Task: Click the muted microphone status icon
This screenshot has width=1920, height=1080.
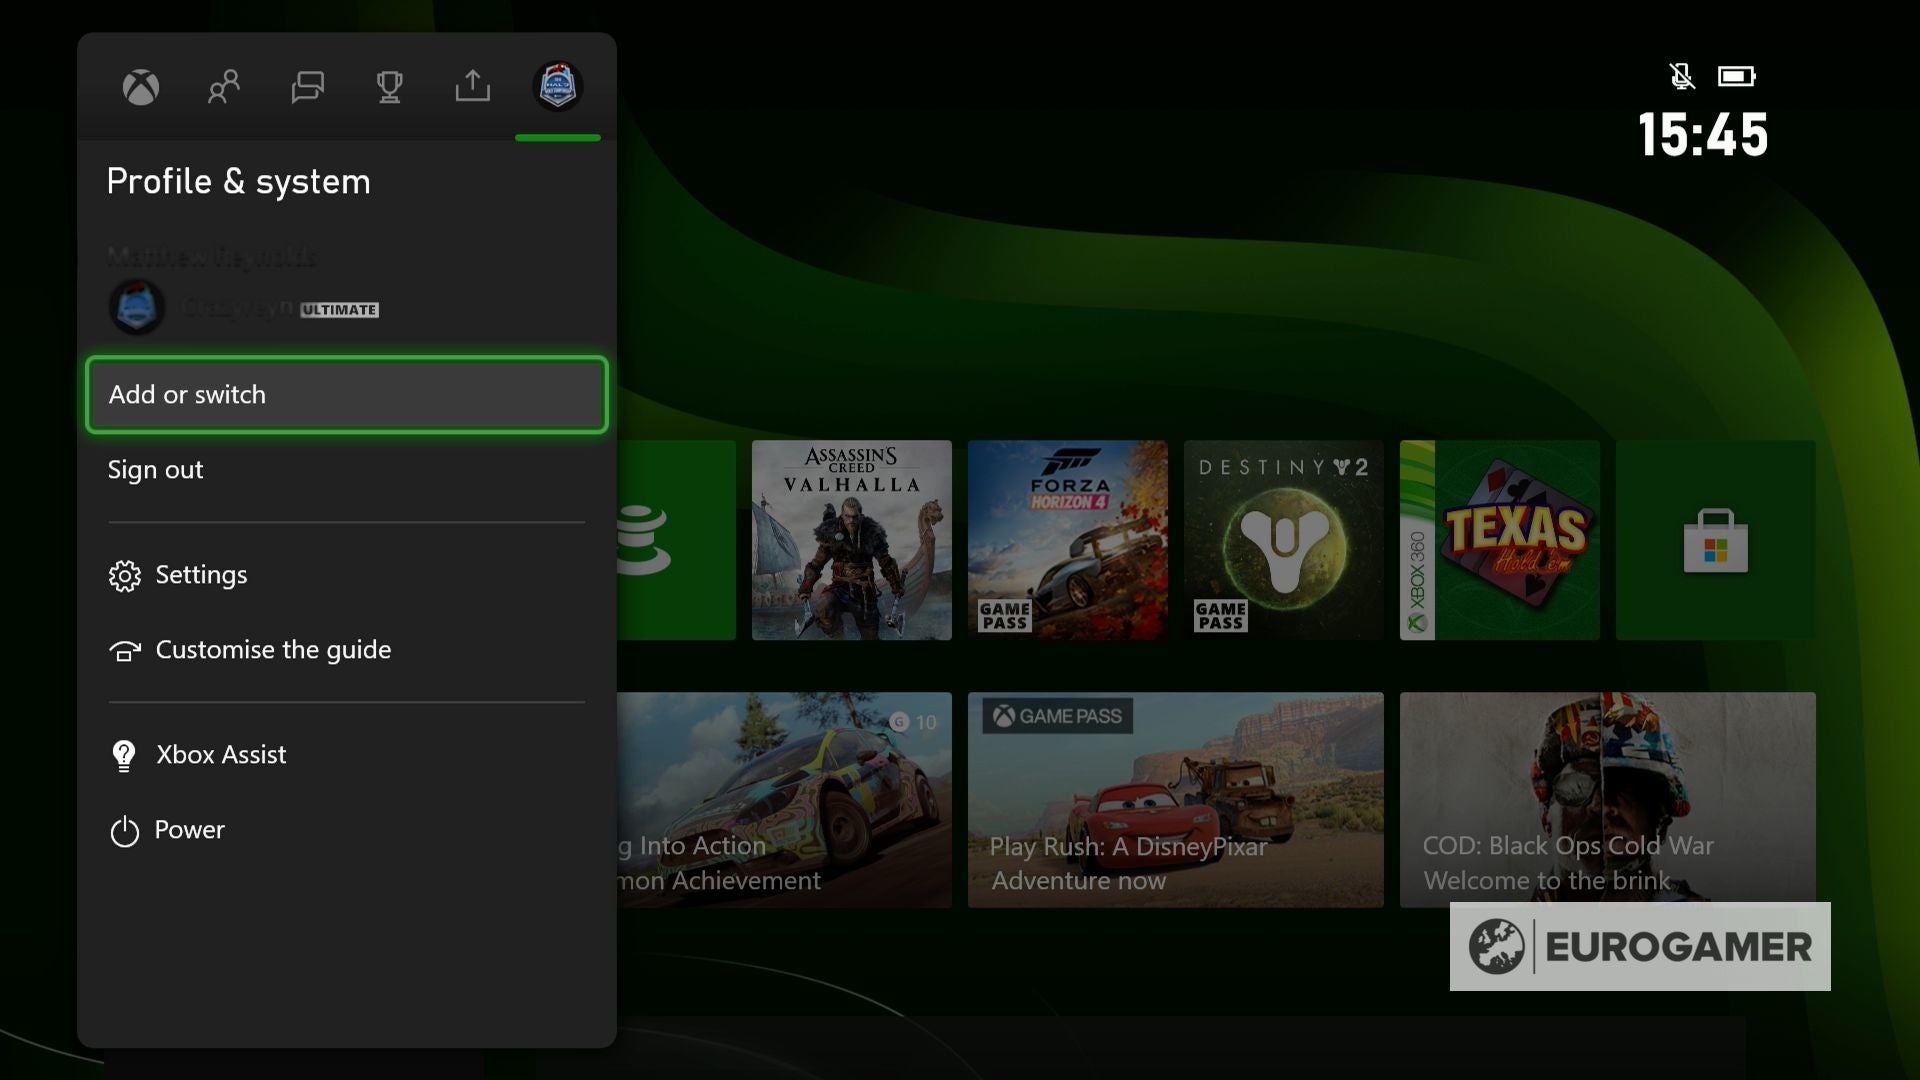Action: click(x=1683, y=76)
